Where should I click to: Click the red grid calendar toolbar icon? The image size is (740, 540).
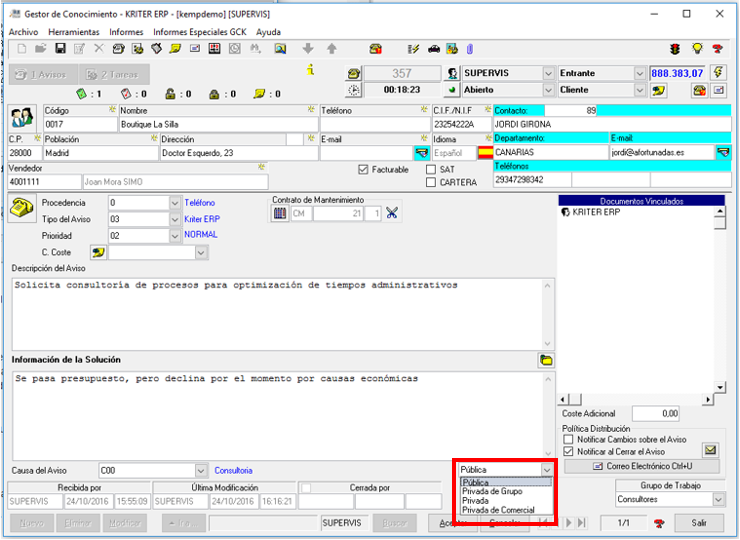(x=214, y=48)
